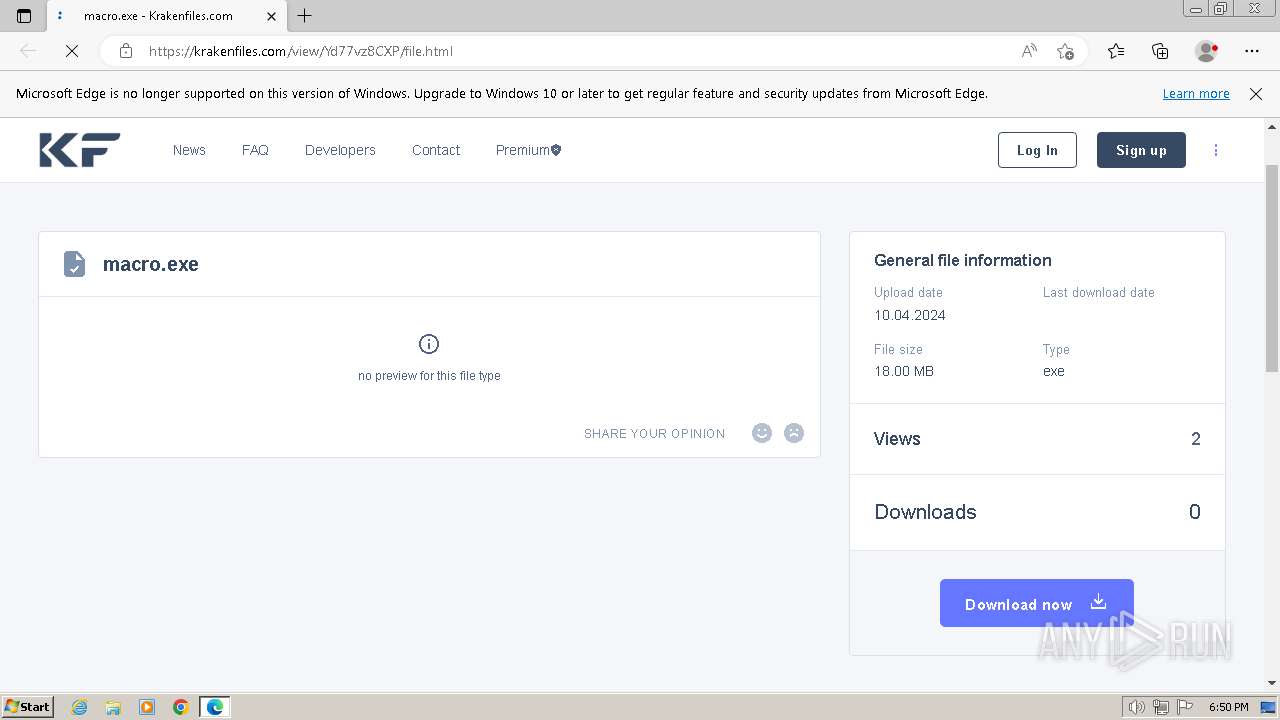Open the Action Center flag icon
The width and height of the screenshot is (1280, 720).
(x=1184, y=707)
